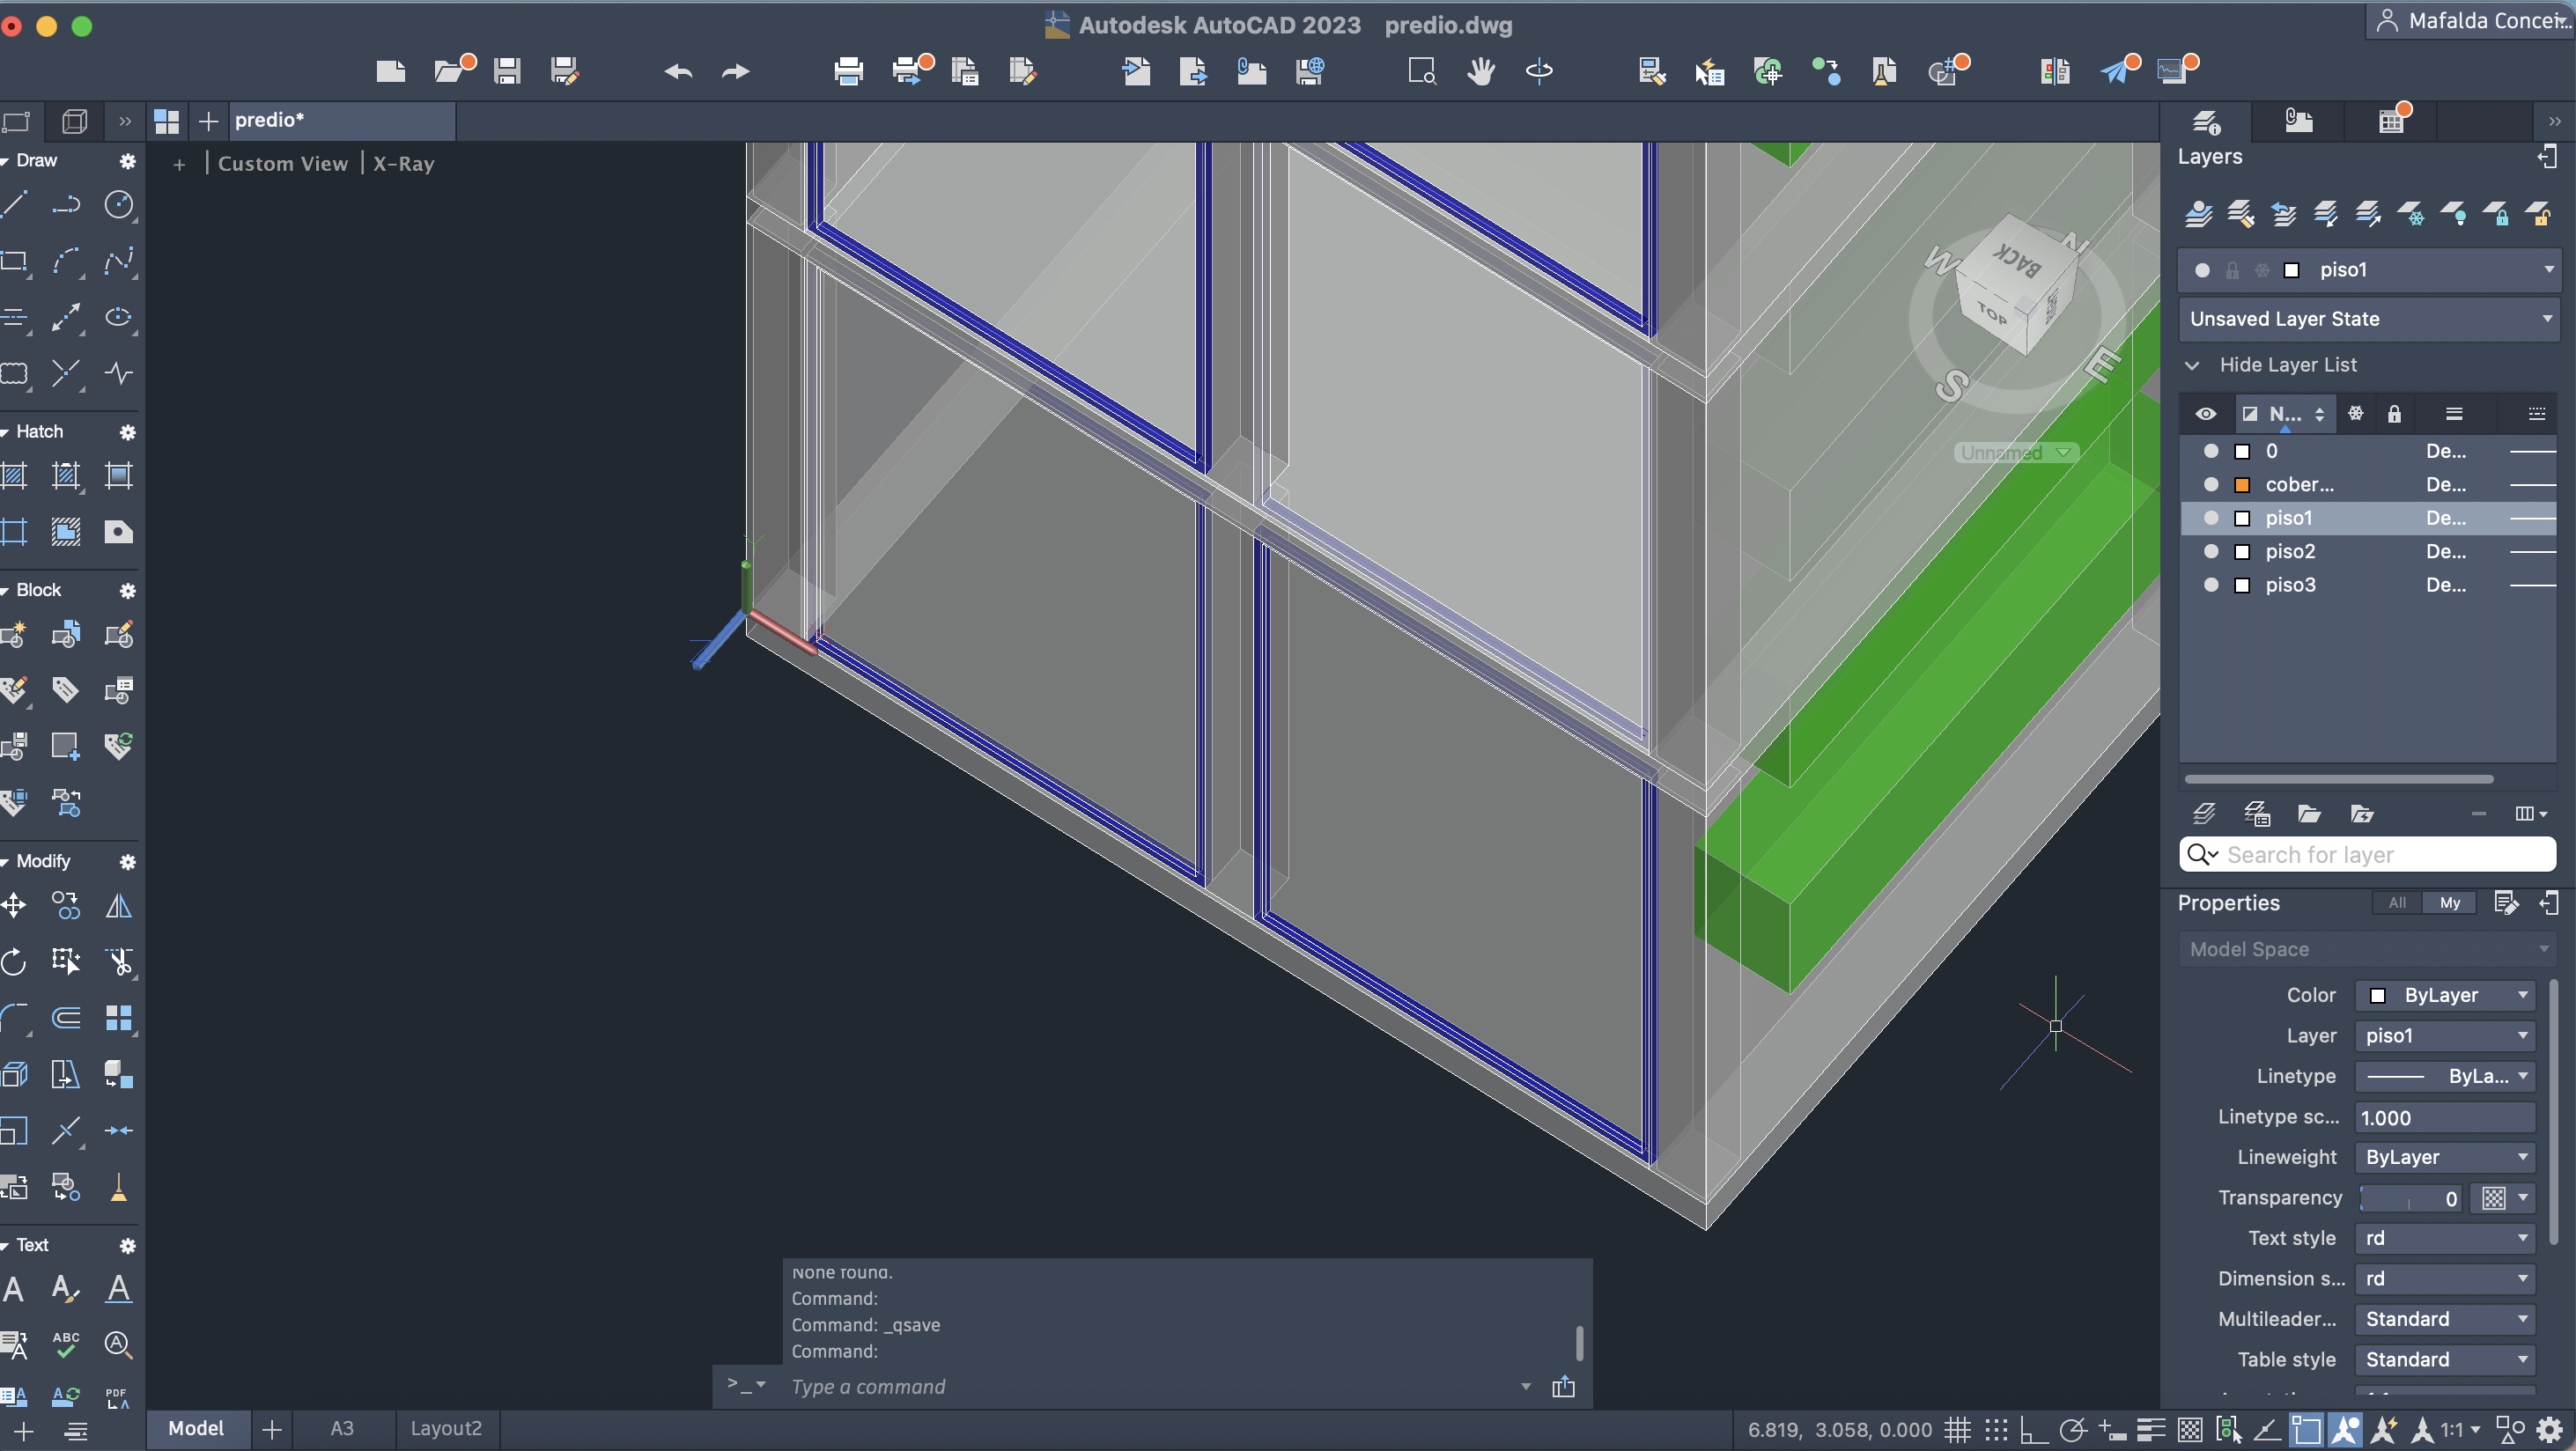Click the X-Ray visual style label
This screenshot has width=2576, height=1451.
click(403, 164)
